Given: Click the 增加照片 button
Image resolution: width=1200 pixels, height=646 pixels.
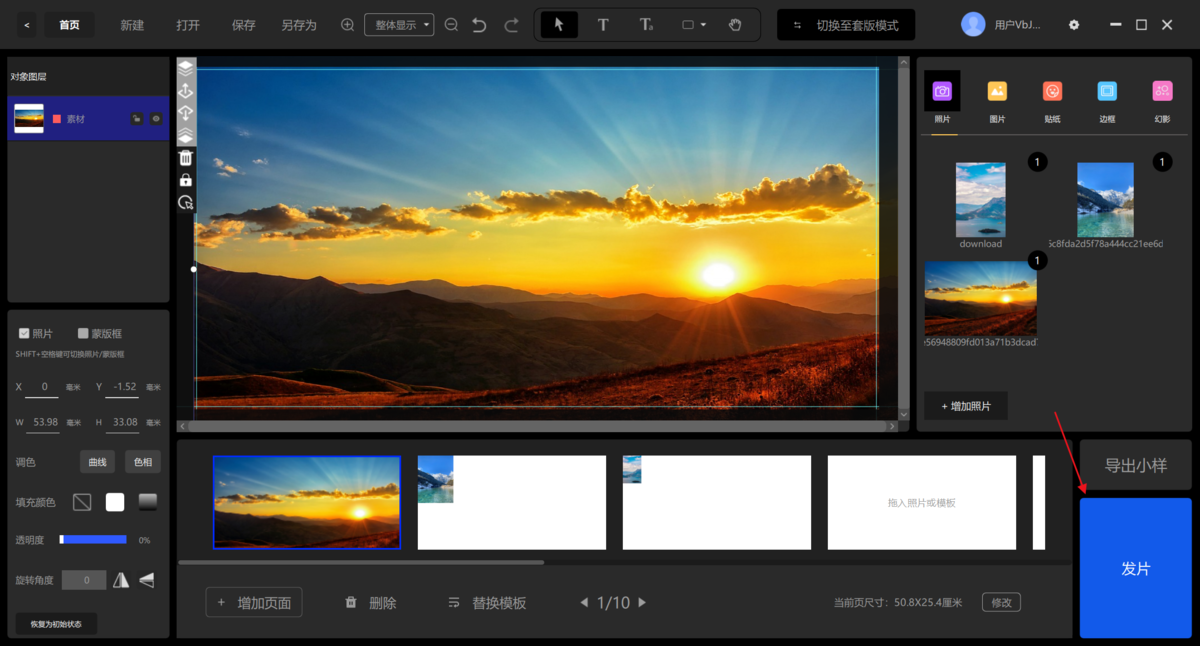Looking at the screenshot, I should (x=966, y=406).
